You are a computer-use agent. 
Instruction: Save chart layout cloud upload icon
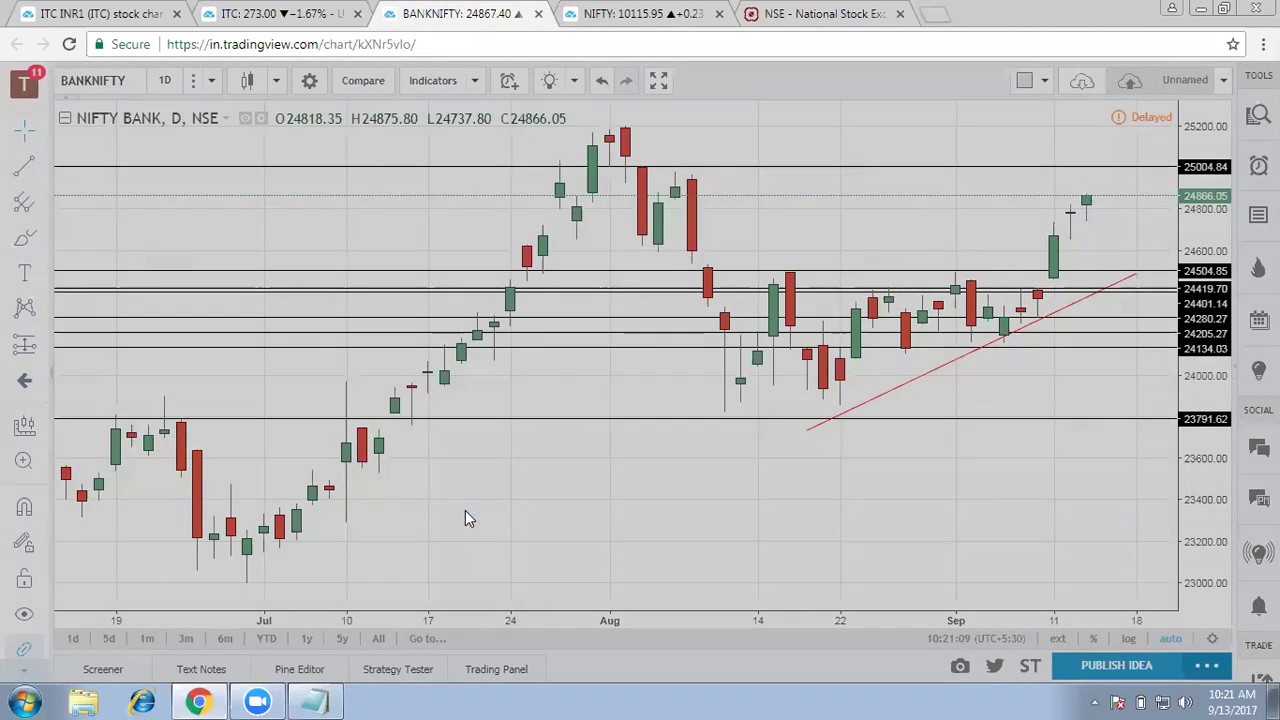1130,81
